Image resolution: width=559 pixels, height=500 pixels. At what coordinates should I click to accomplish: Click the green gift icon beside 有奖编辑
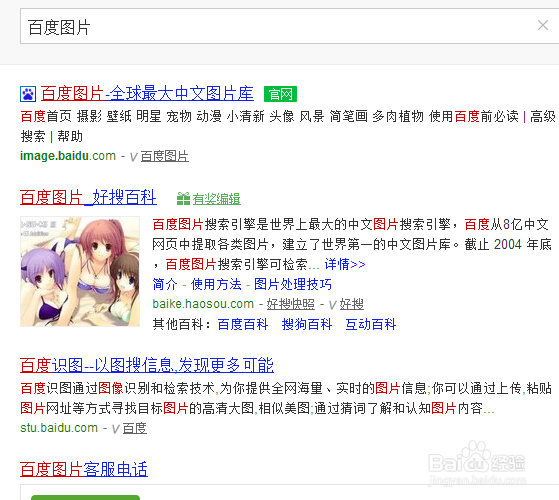[184, 199]
